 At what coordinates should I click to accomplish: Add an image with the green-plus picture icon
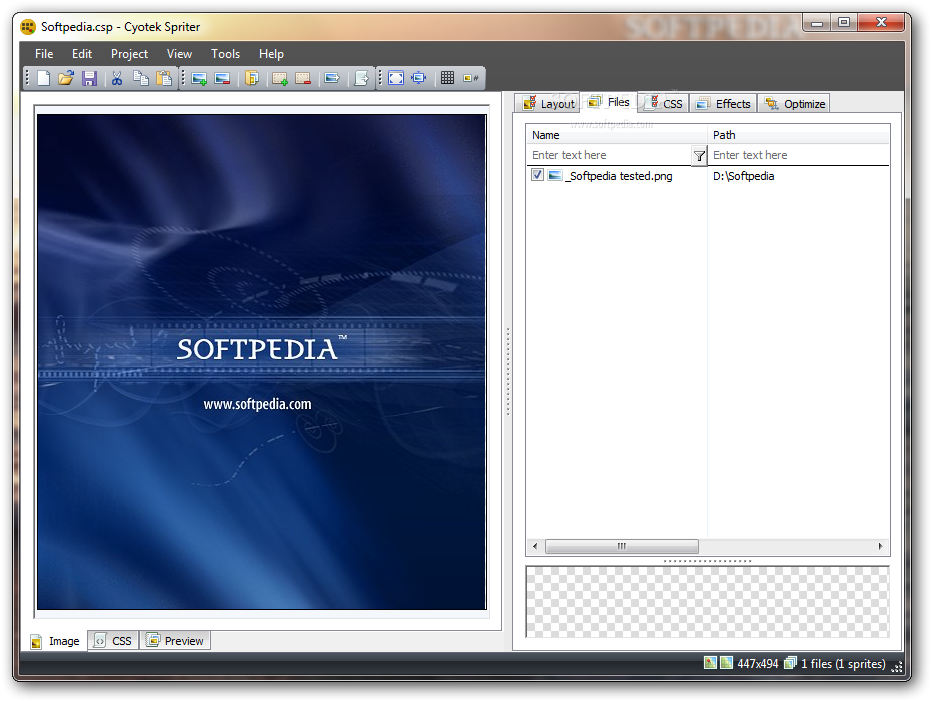(199, 78)
